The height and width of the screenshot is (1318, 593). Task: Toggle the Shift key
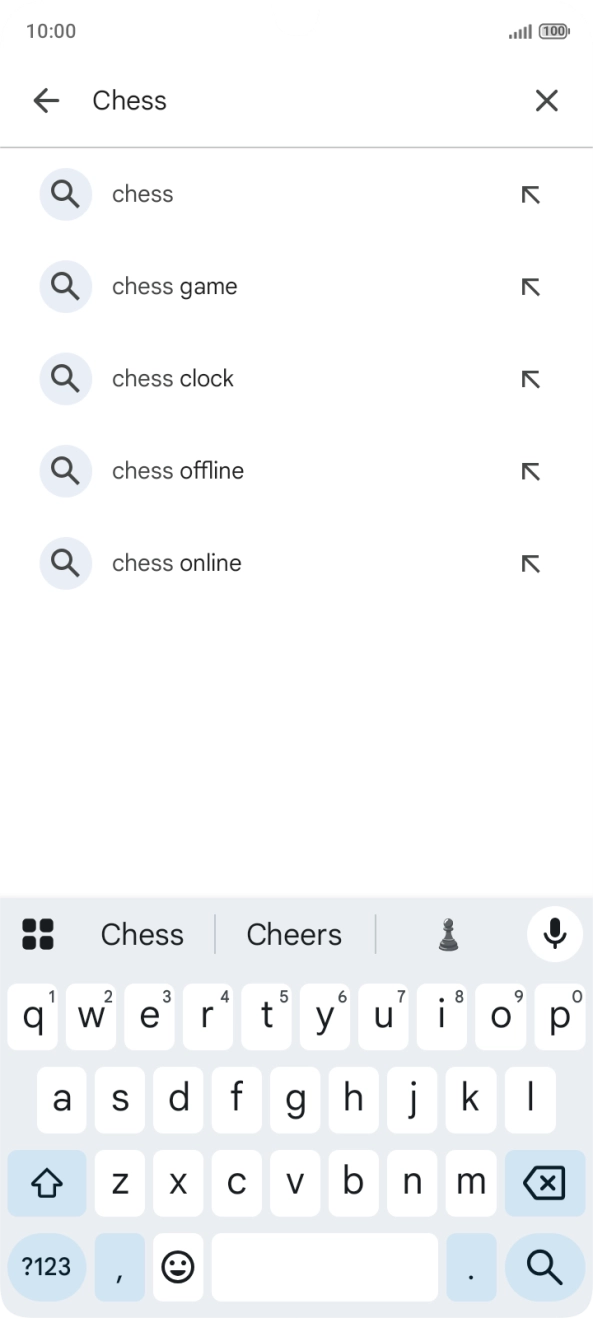tap(47, 1182)
